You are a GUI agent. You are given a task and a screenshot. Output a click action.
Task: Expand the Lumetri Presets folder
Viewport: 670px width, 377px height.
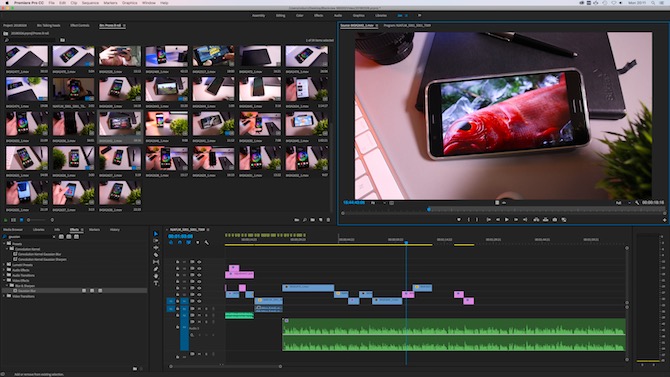point(4,265)
